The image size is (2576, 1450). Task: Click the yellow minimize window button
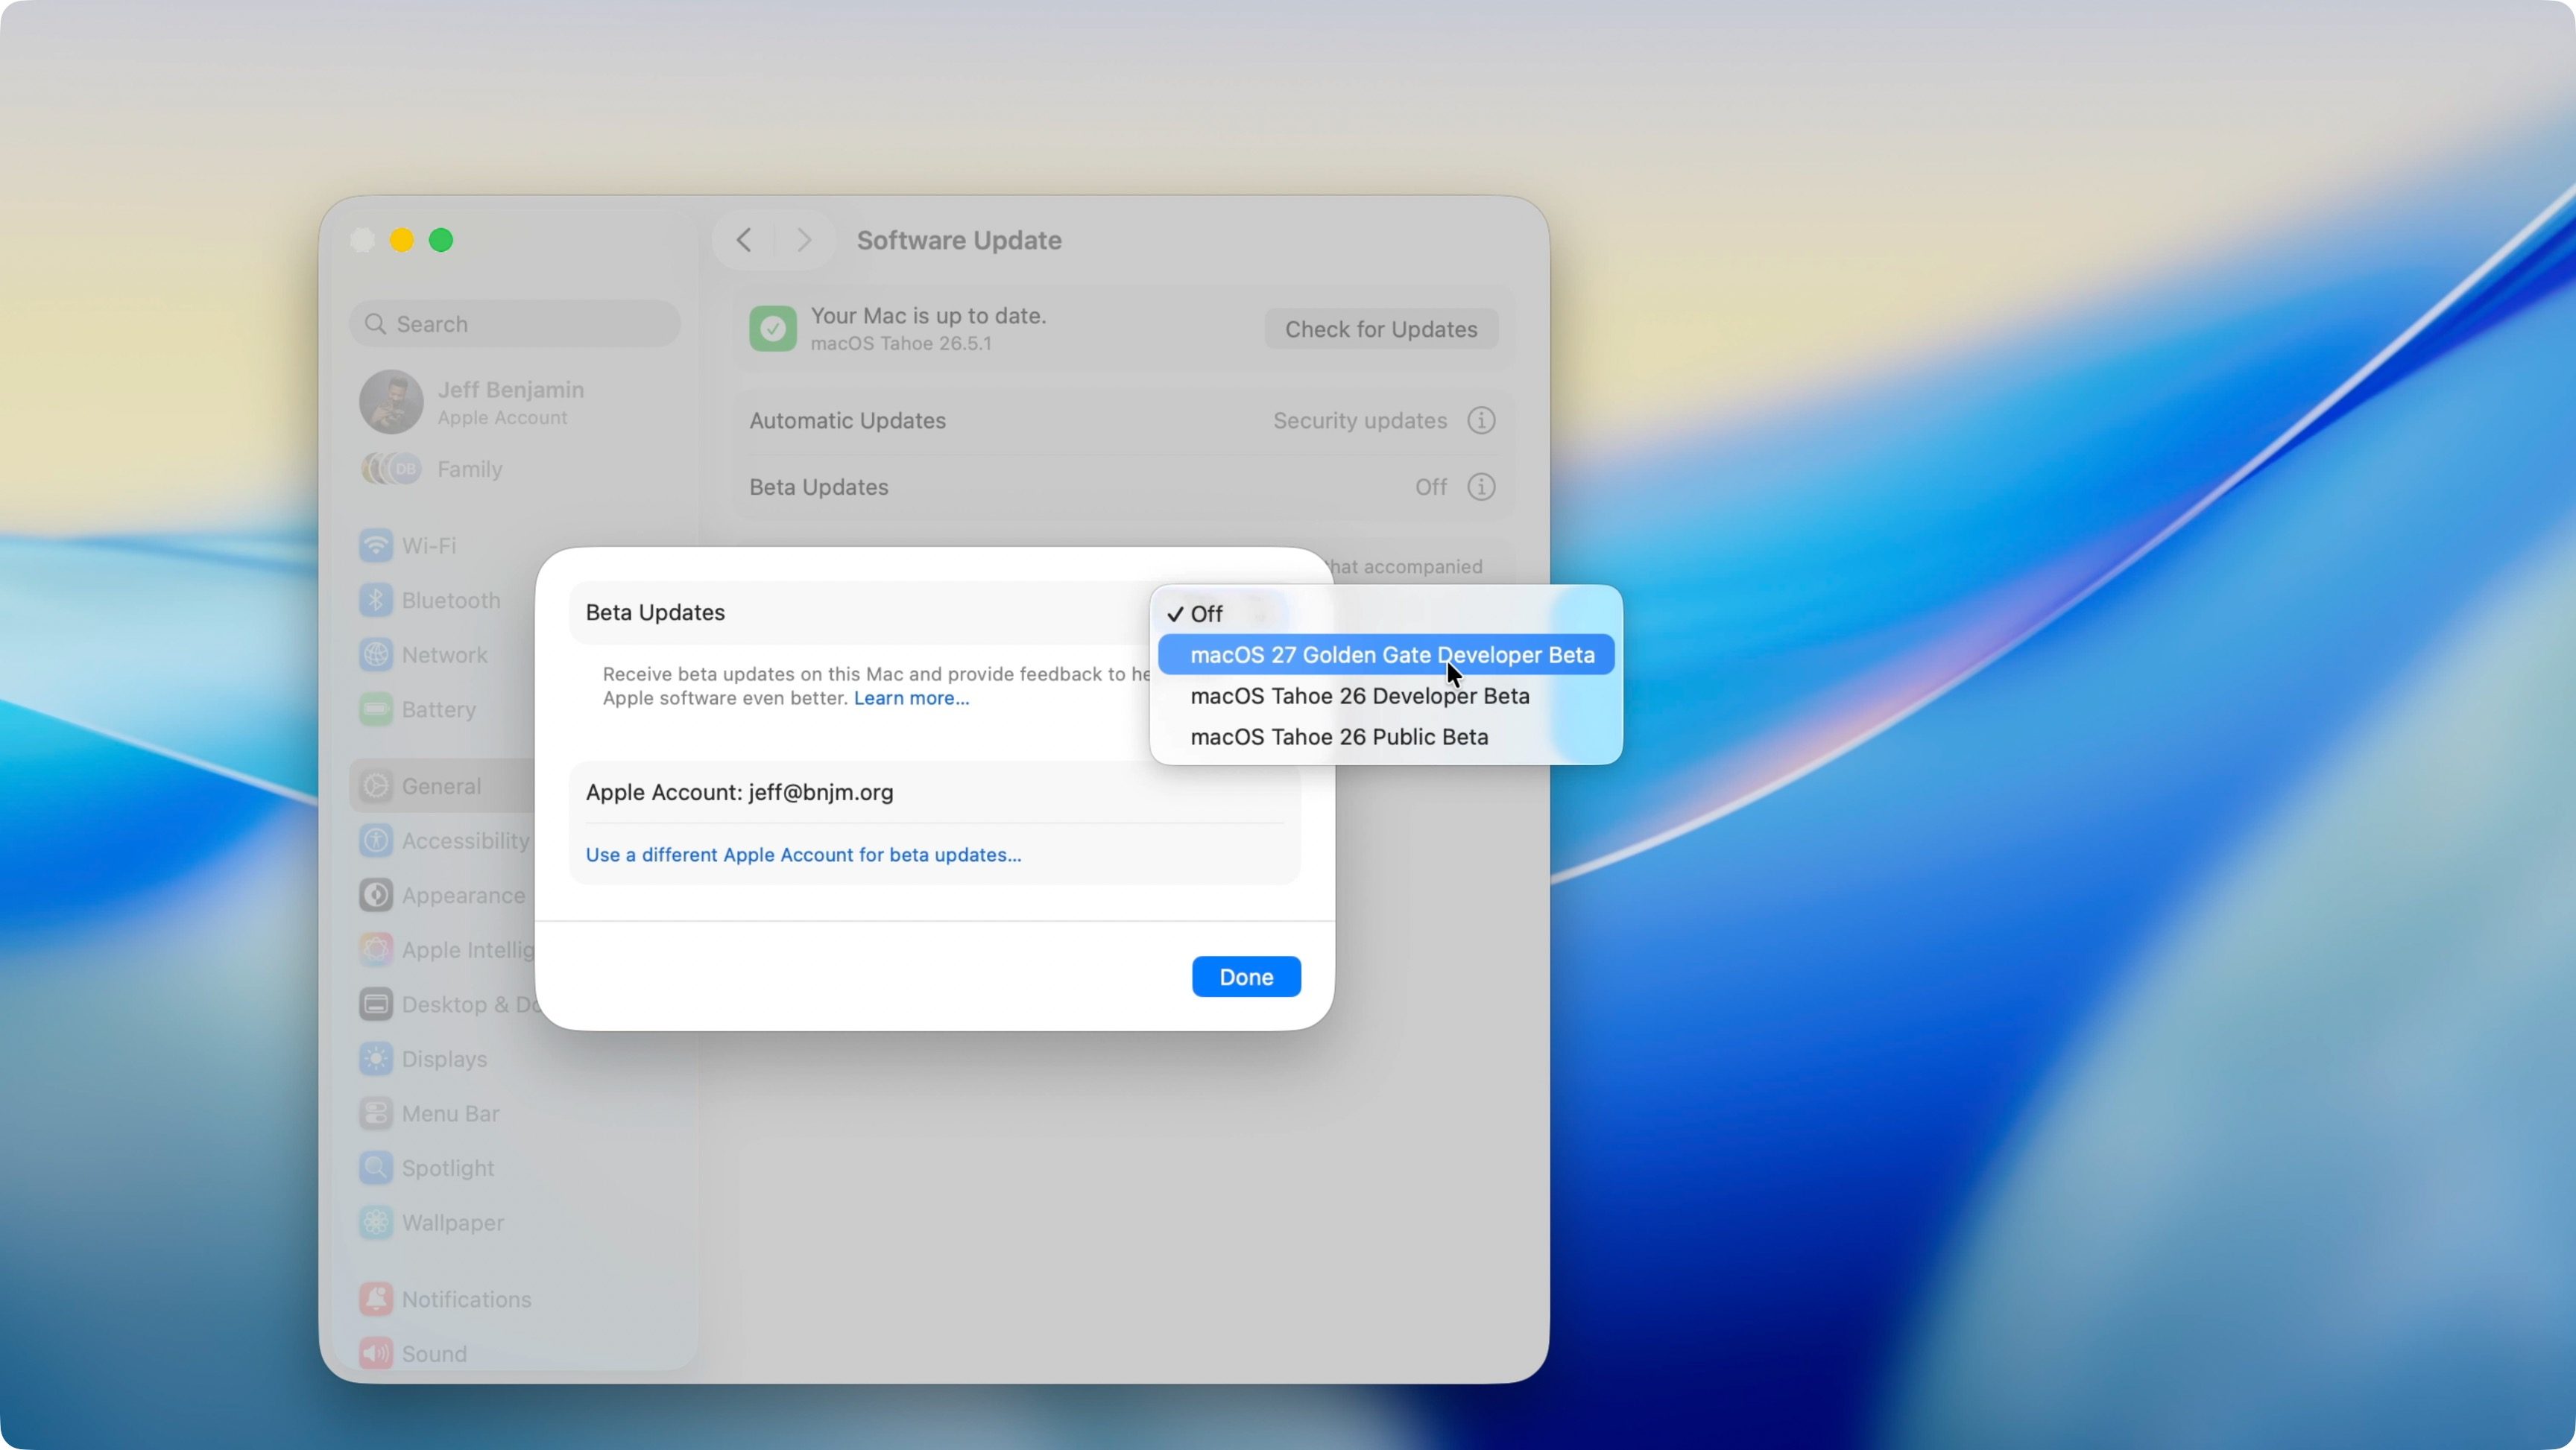[x=402, y=240]
